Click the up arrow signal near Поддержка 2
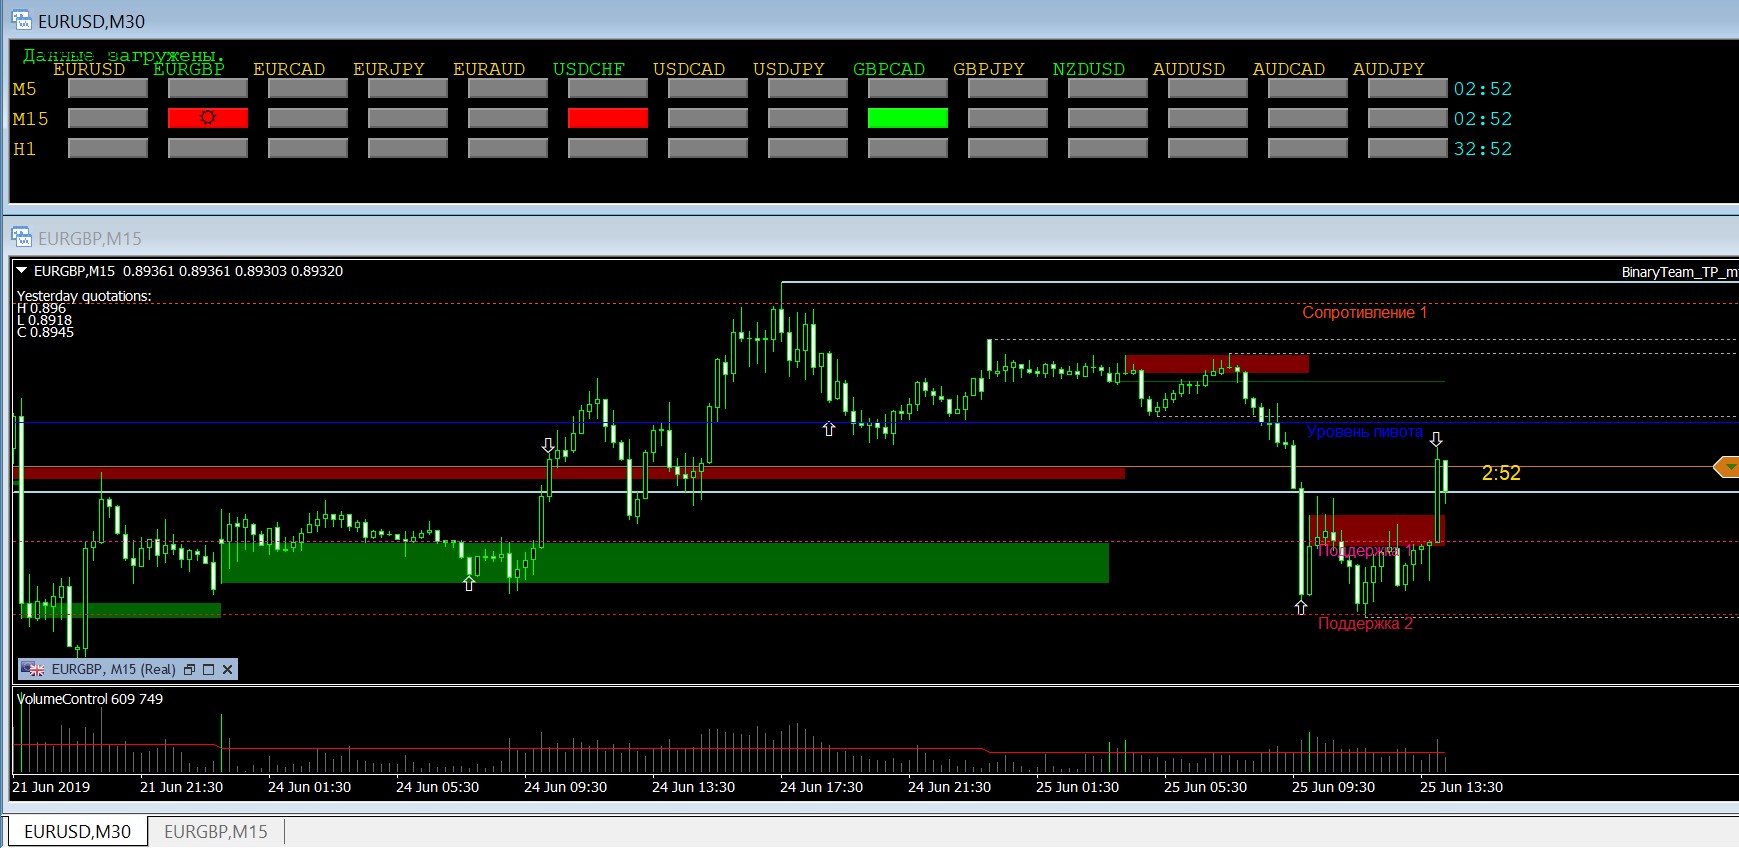This screenshot has width=1739, height=848. point(1301,607)
